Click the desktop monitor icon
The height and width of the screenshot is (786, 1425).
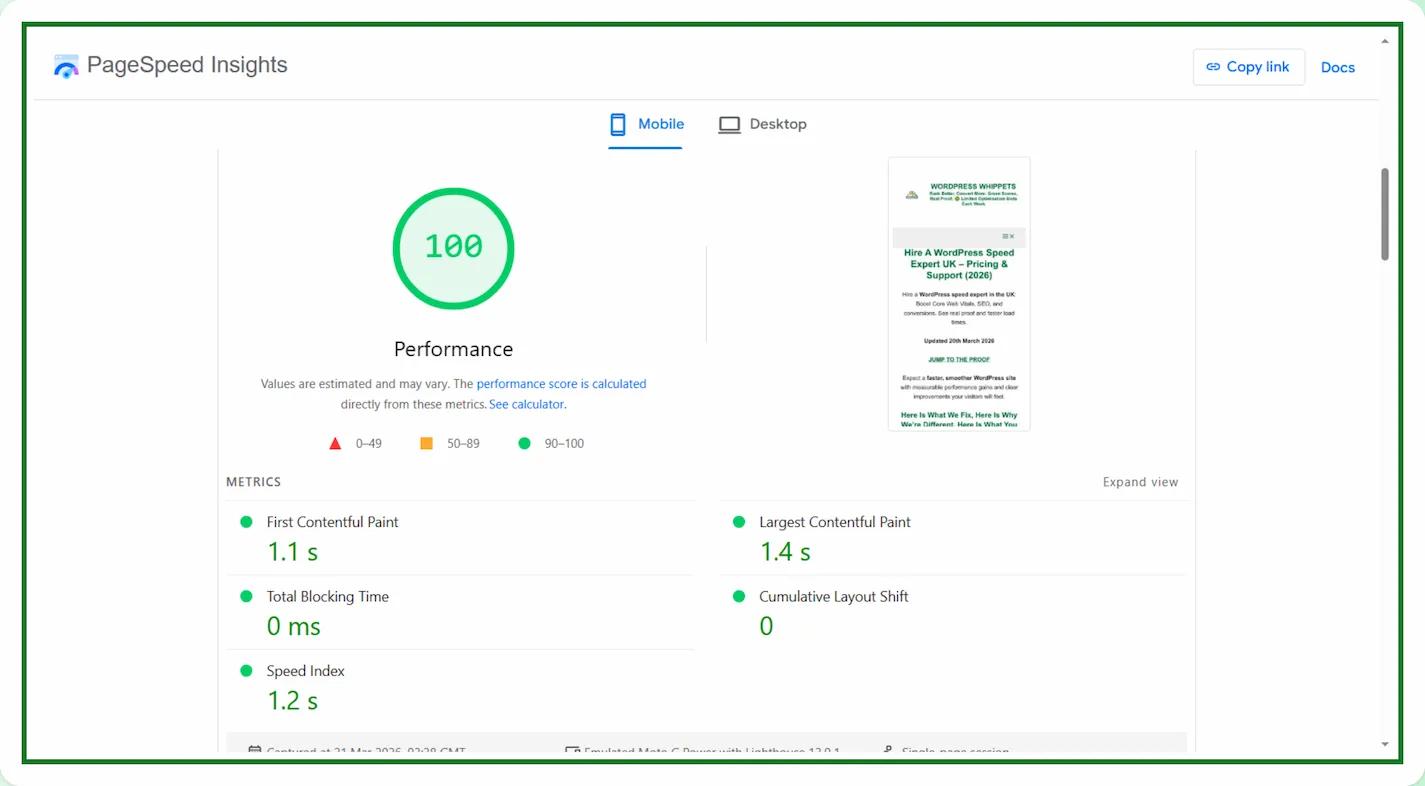[729, 125]
